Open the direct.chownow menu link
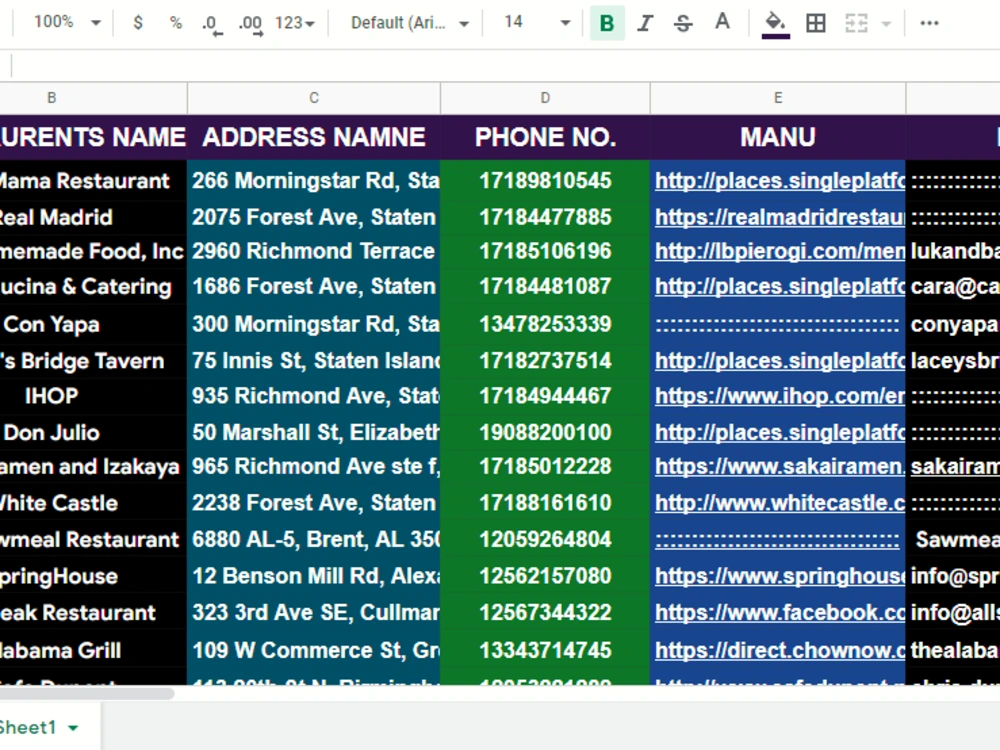The image size is (1000, 750). (779, 651)
